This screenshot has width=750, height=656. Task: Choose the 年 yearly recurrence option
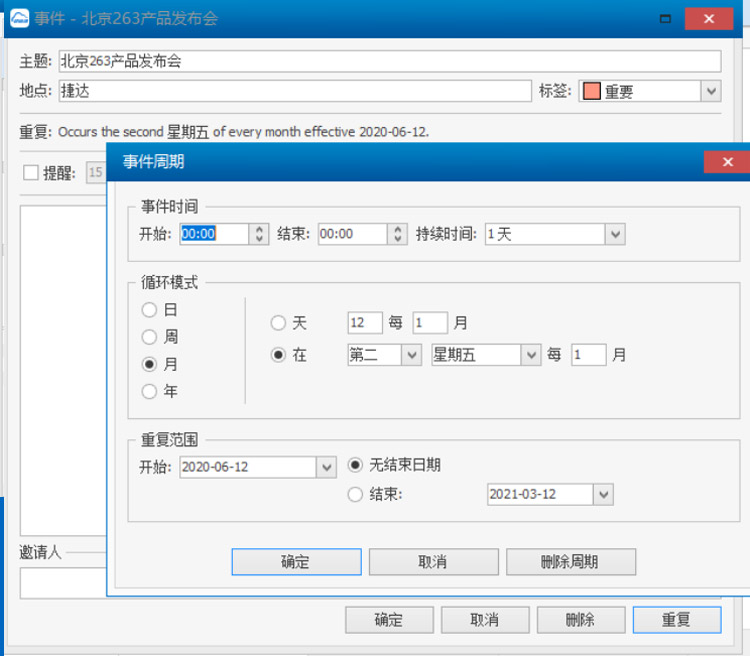pos(150,391)
